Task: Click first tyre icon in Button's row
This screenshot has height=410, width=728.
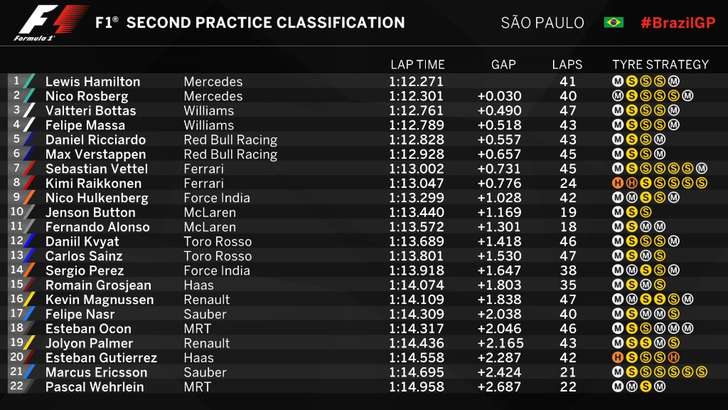Action: (619, 212)
